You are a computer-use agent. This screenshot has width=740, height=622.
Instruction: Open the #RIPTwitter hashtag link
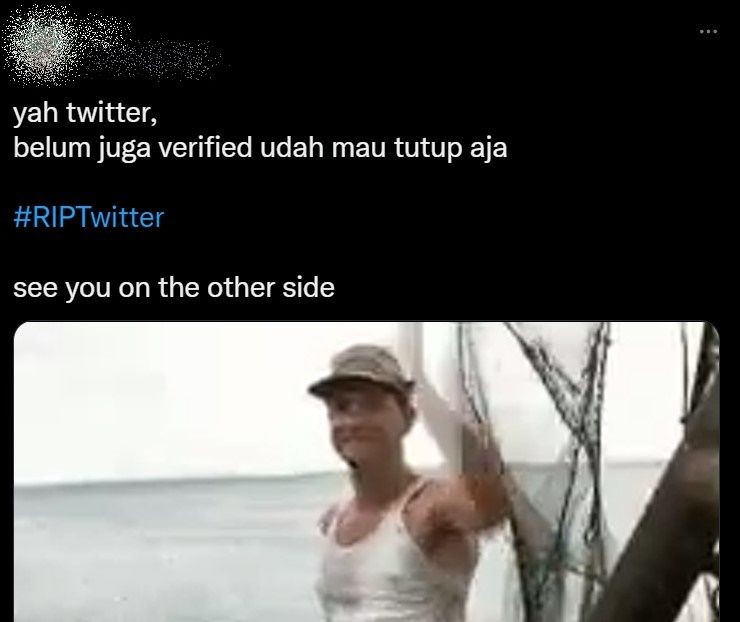89,218
